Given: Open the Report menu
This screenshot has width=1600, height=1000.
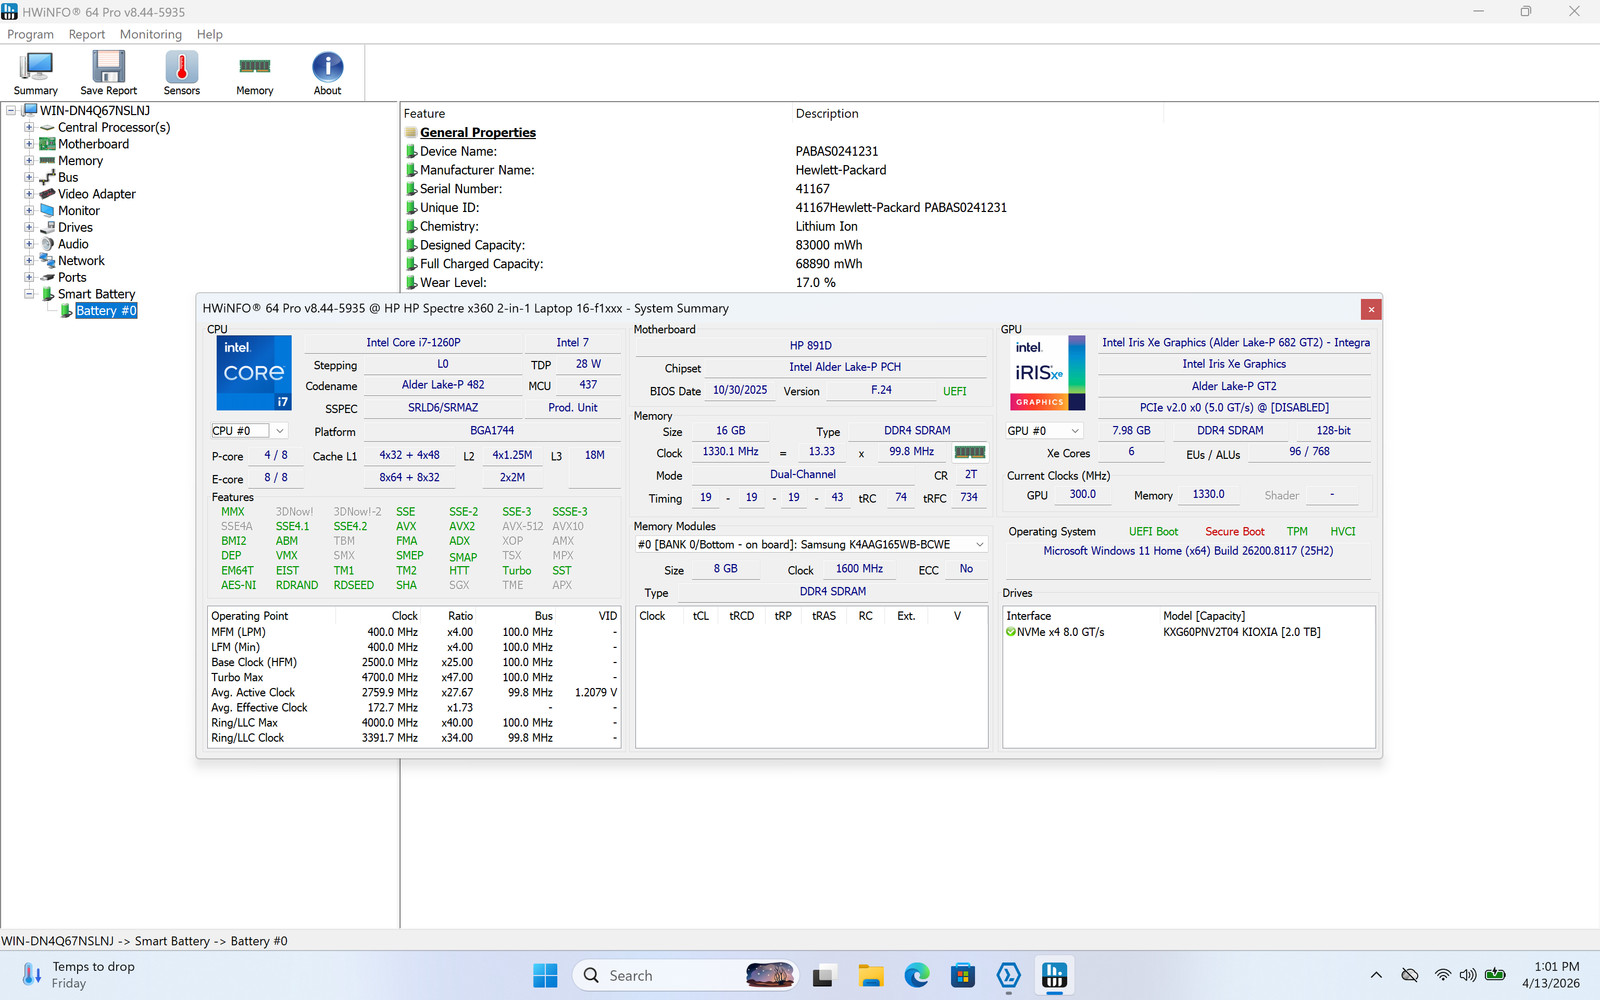Looking at the screenshot, I should pyautogui.click(x=87, y=34).
